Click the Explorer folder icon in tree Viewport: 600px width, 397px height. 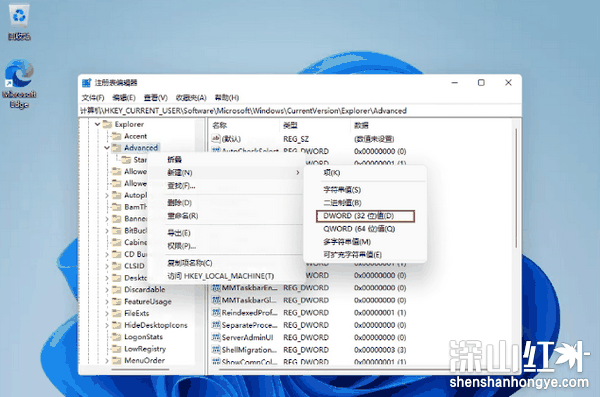coord(108,124)
